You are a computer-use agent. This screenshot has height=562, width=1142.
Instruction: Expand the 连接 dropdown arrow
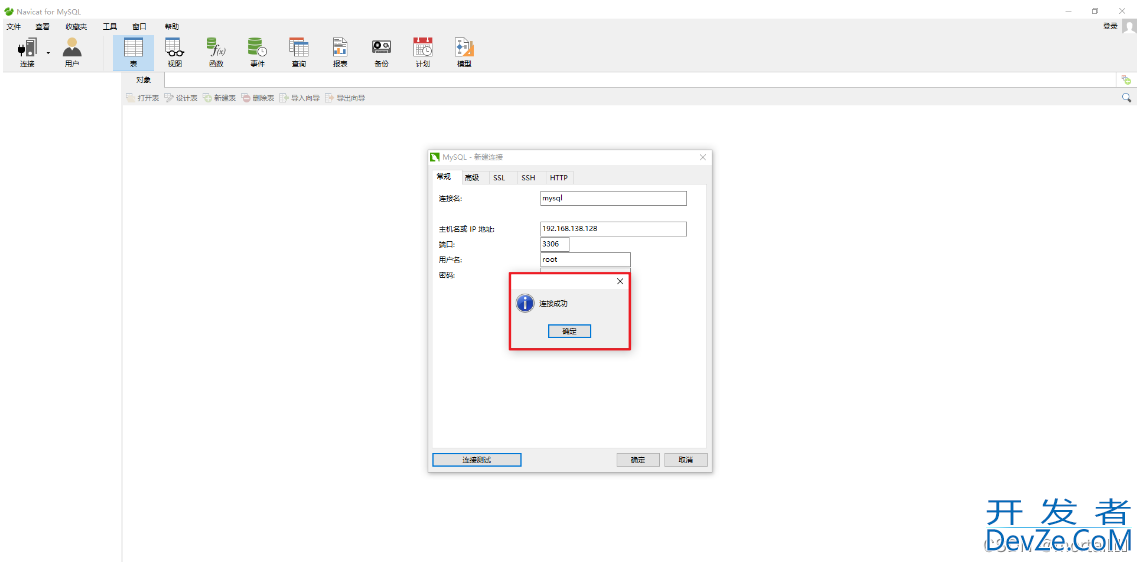(48, 52)
